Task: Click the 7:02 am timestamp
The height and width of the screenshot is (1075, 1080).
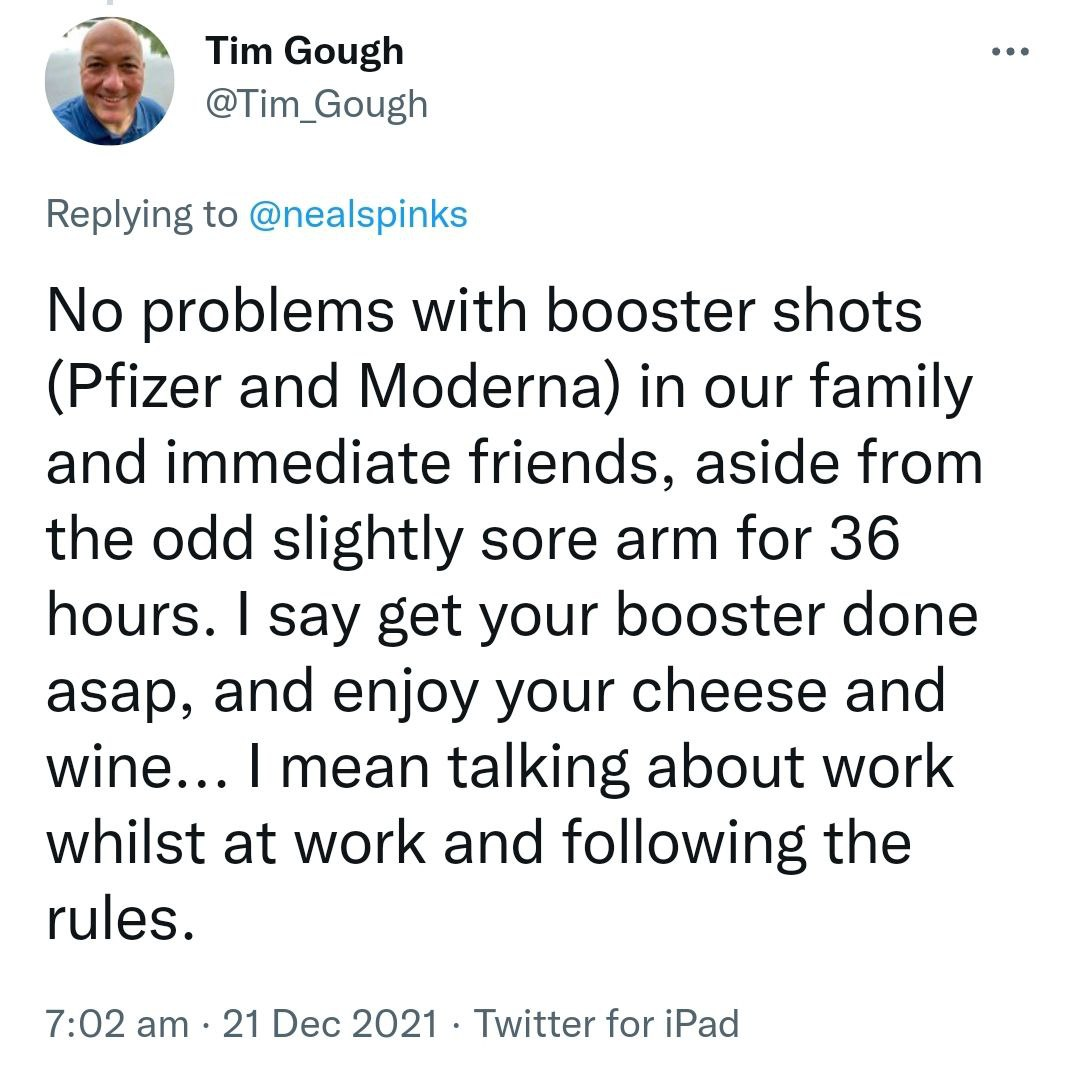Action: click(x=117, y=1023)
